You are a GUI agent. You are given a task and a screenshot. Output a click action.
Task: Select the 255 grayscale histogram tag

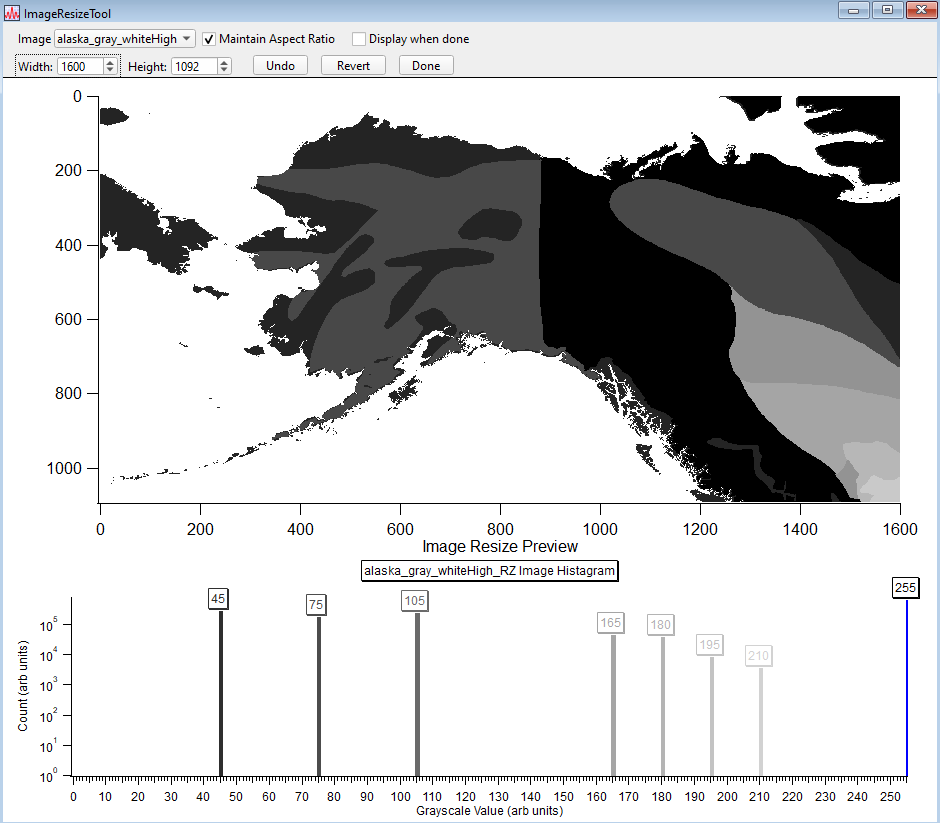905,588
